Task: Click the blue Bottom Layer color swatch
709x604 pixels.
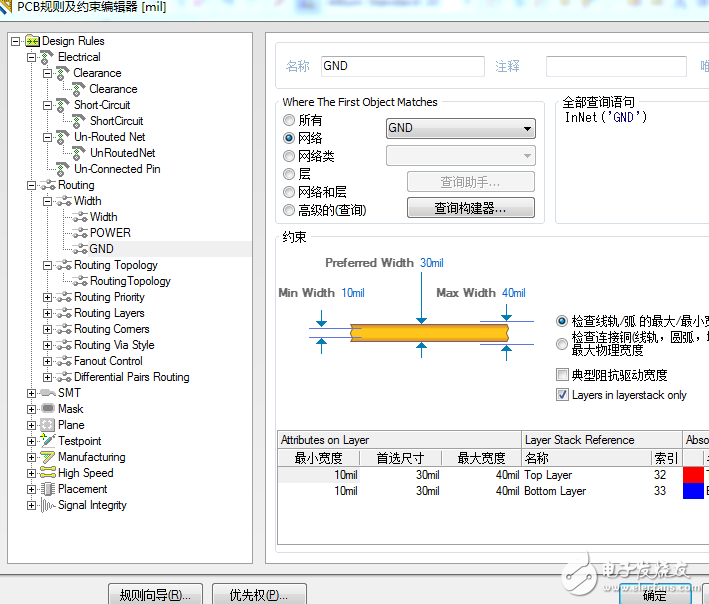Action: [x=693, y=491]
